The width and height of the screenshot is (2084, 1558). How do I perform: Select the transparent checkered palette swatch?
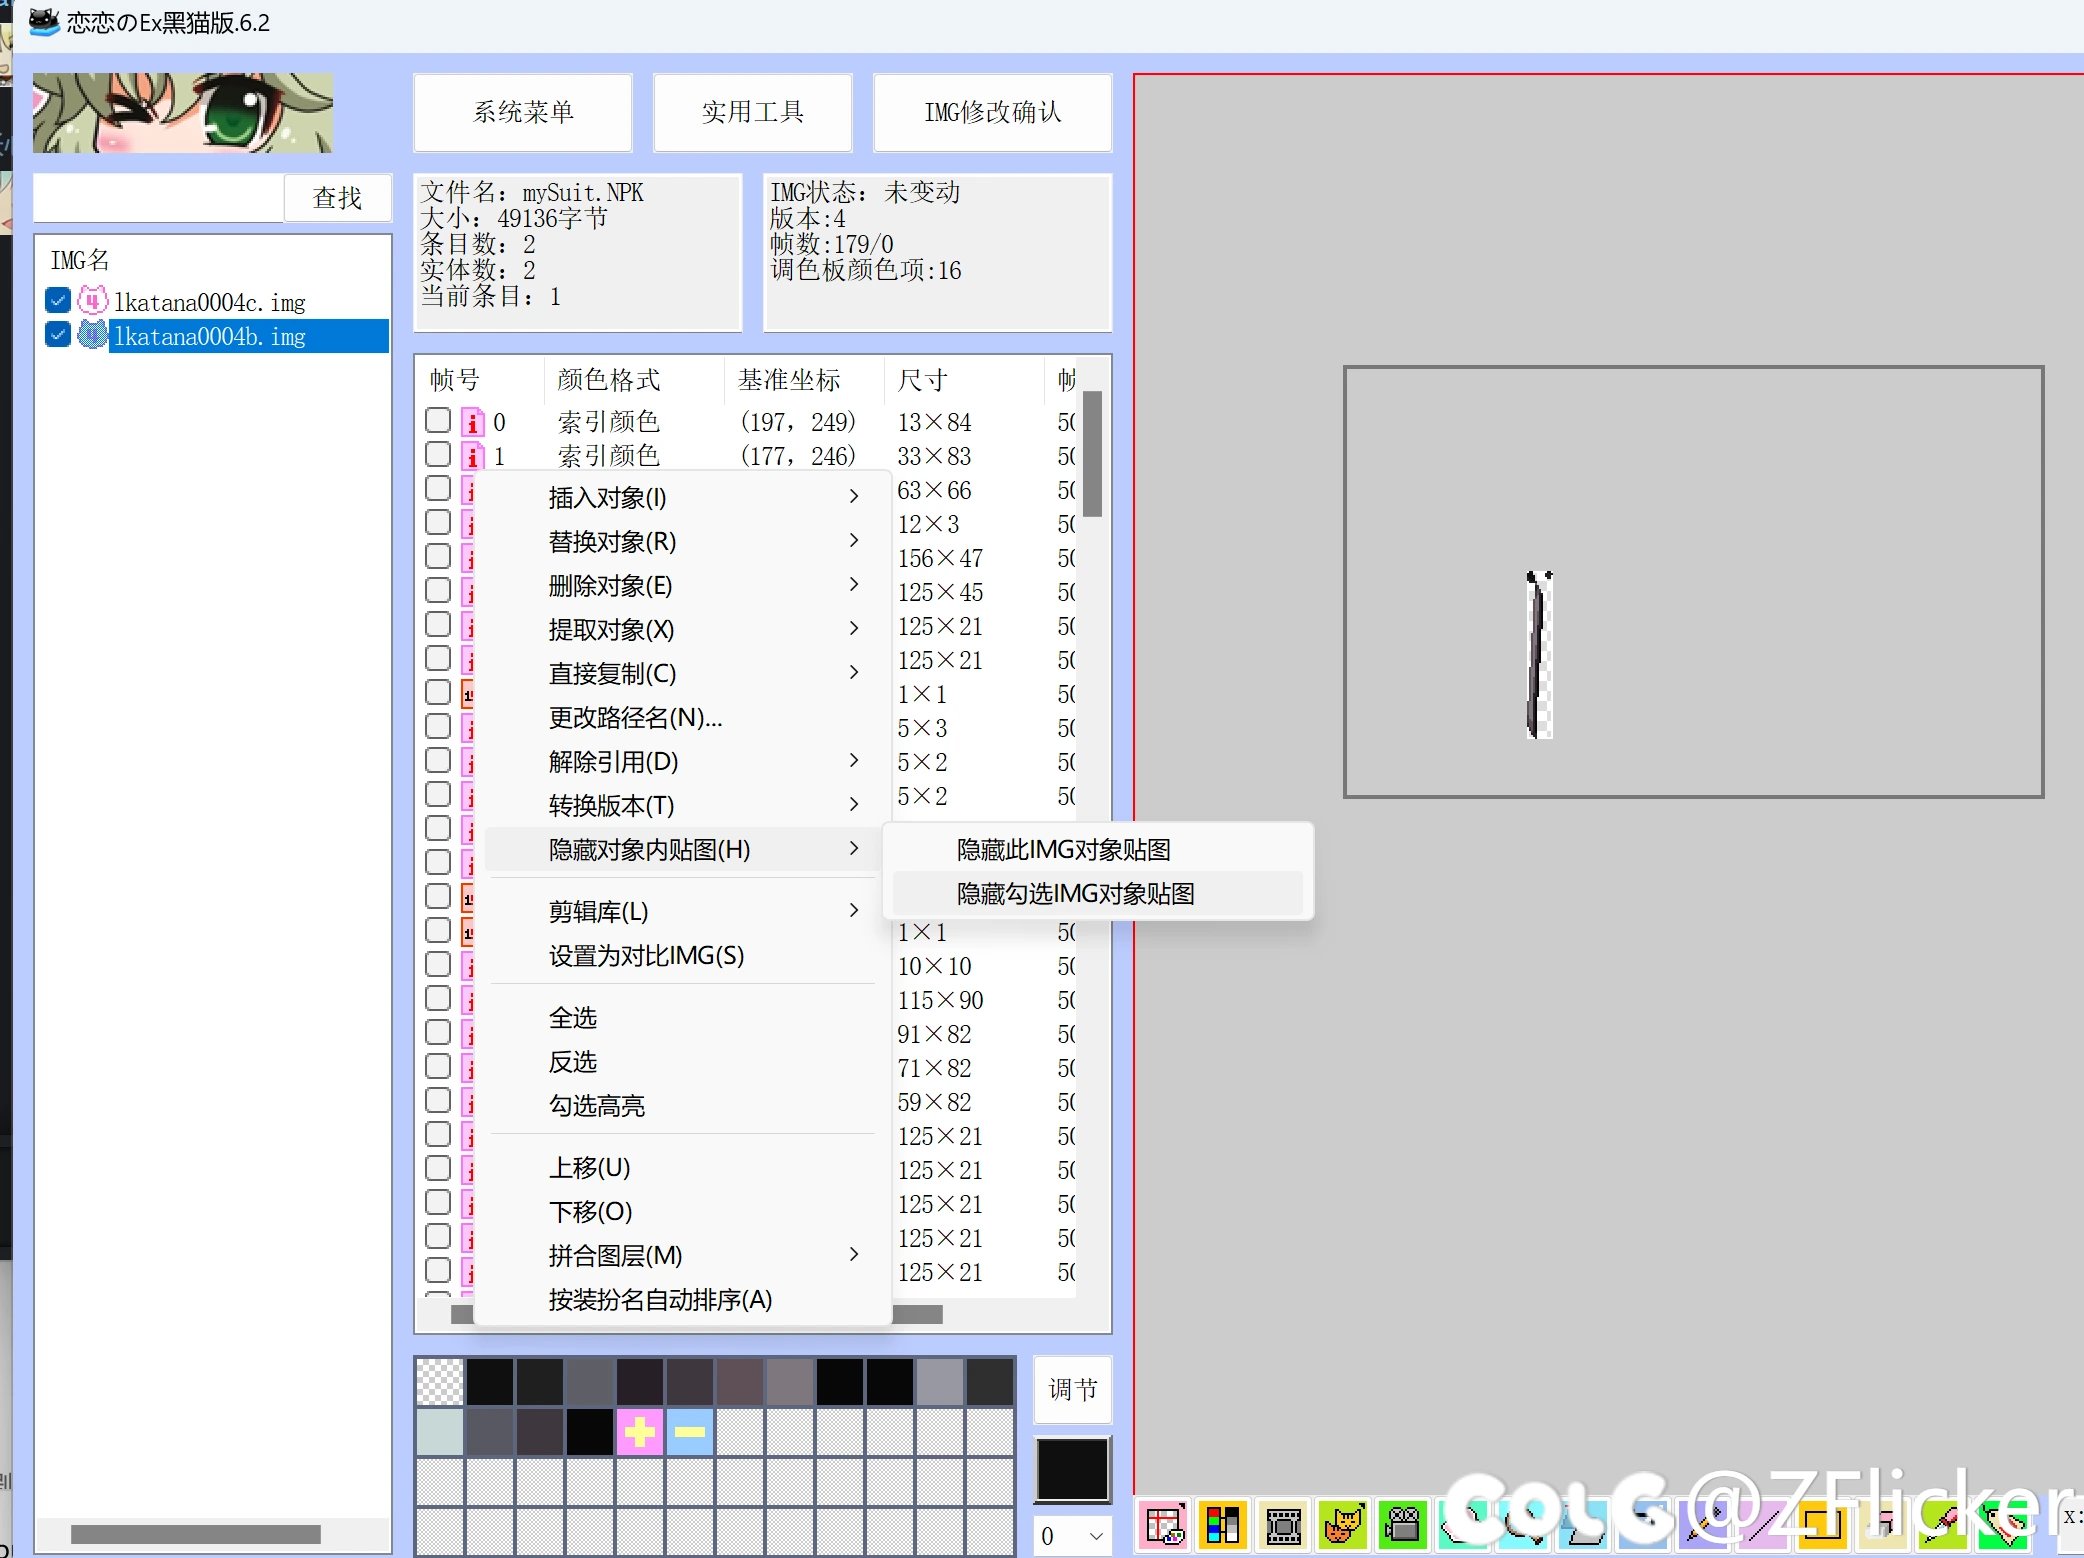pos(439,1382)
